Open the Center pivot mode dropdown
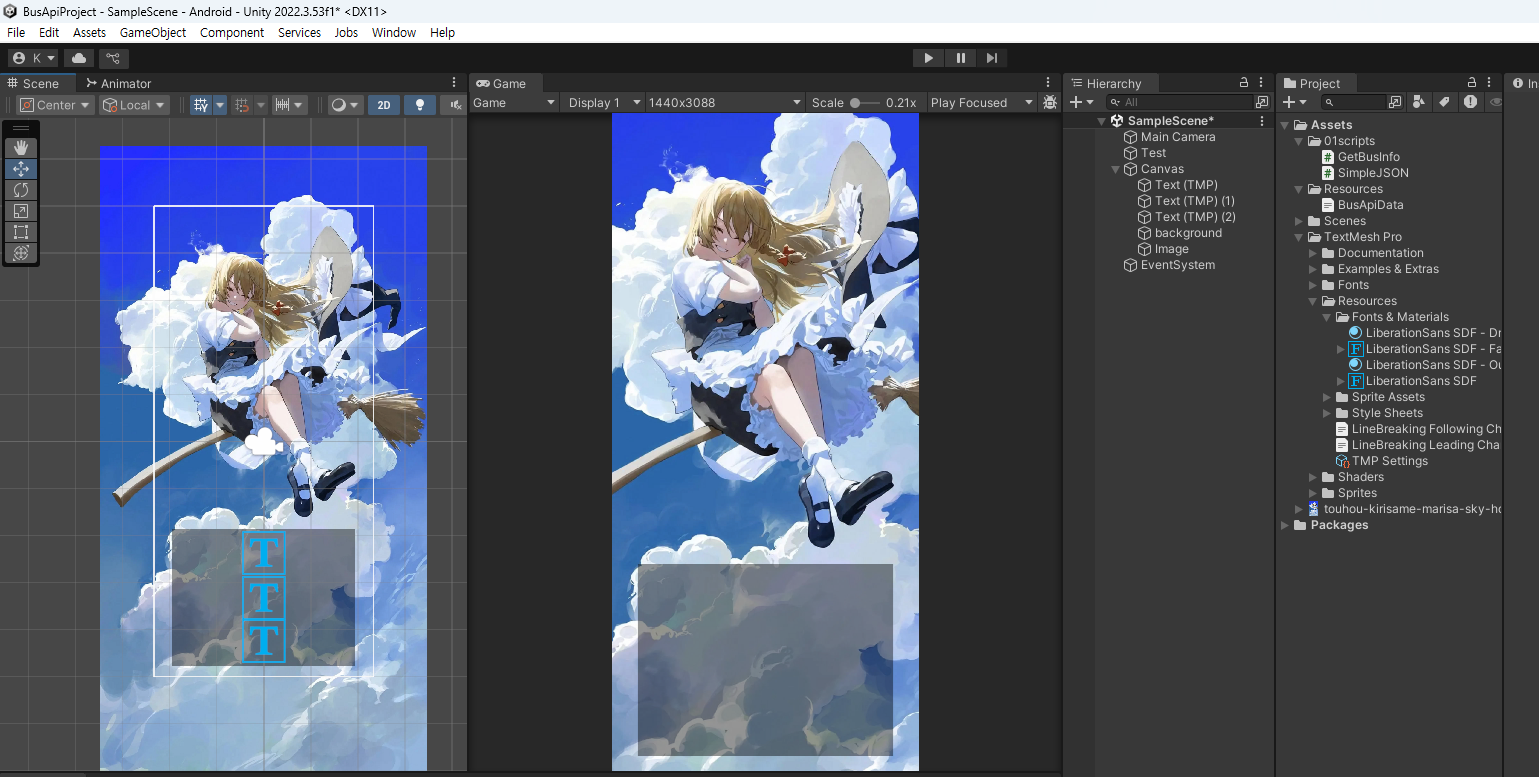This screenshot has width=1539, height=777. point(55,105)
